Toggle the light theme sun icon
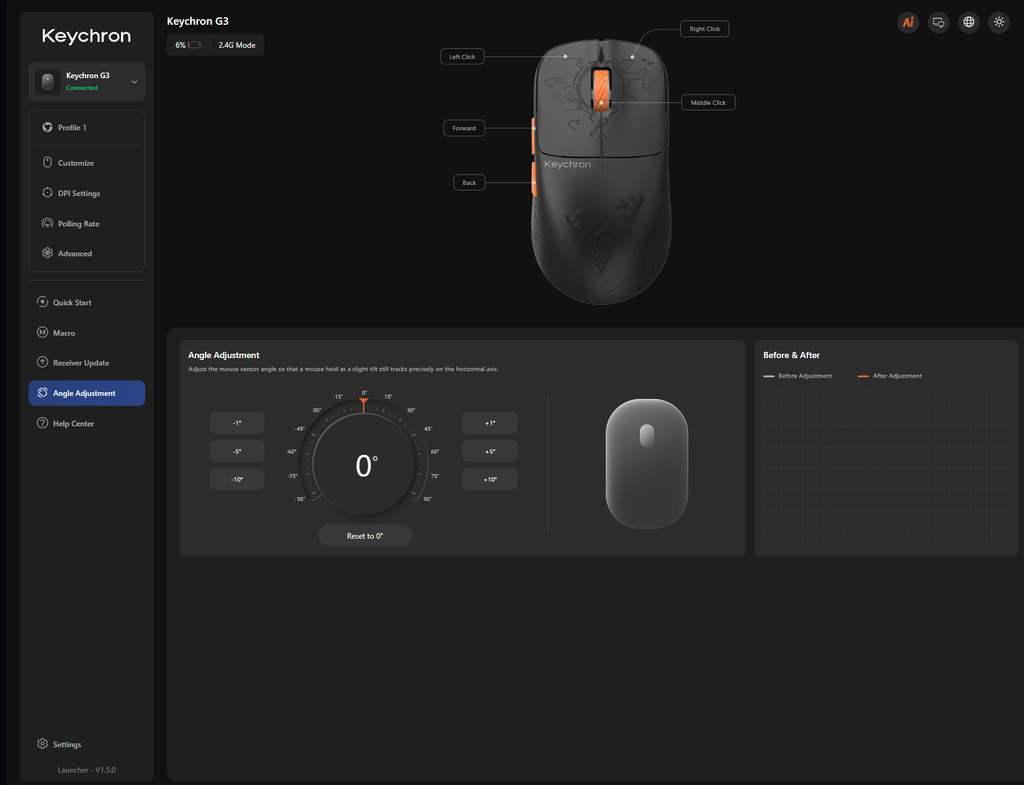The height and width of the screenshot is (785, 1024). 999,22
